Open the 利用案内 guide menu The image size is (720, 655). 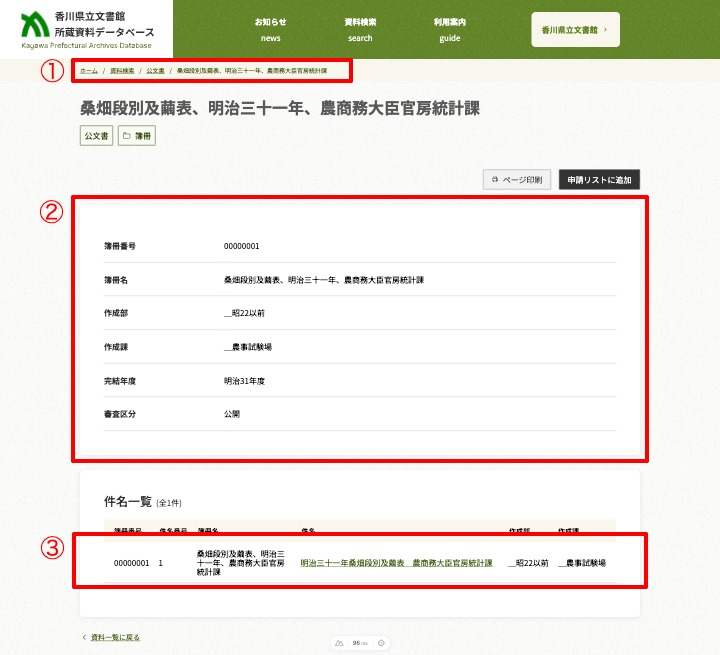[450, 30]
